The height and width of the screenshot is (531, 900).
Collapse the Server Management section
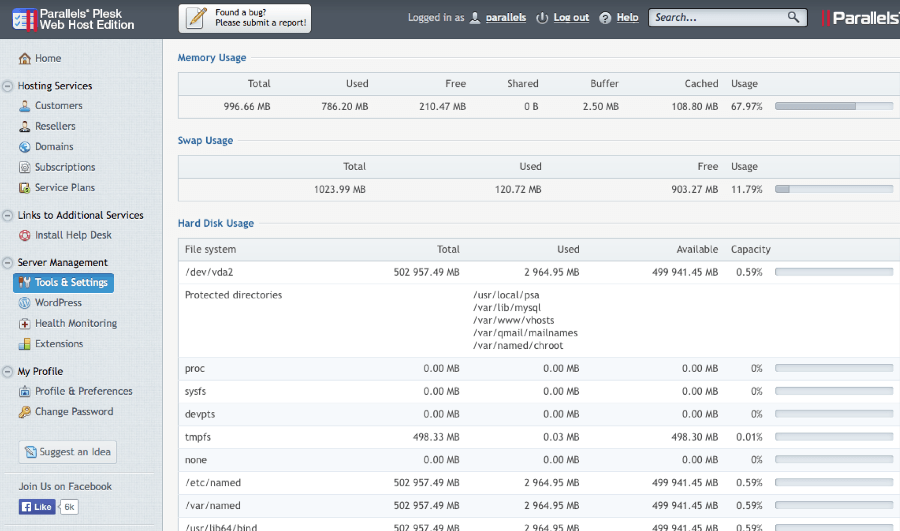click(7, 263)
